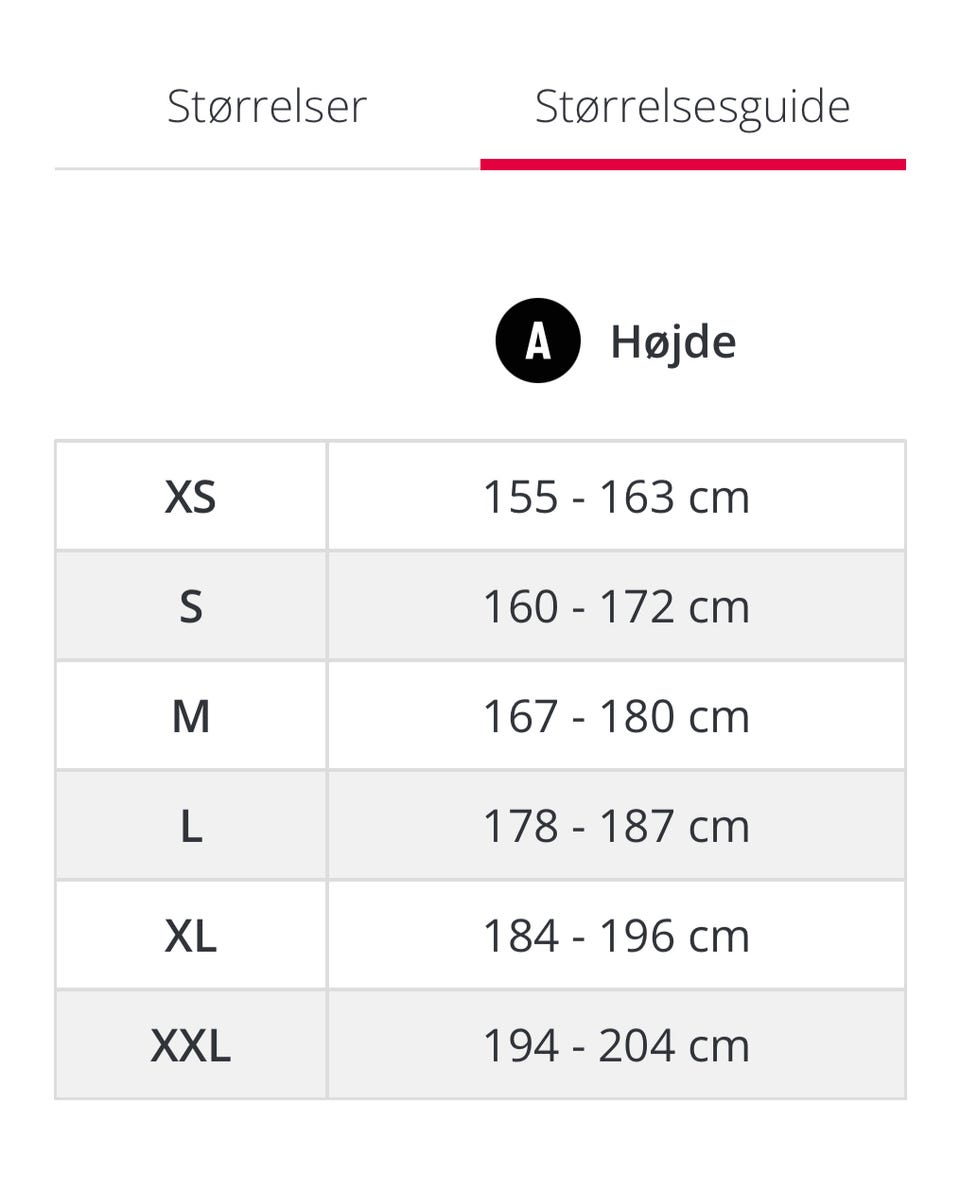Select the XS size cell
Screen dimensions: 960x1192
(x=190, y=497)
